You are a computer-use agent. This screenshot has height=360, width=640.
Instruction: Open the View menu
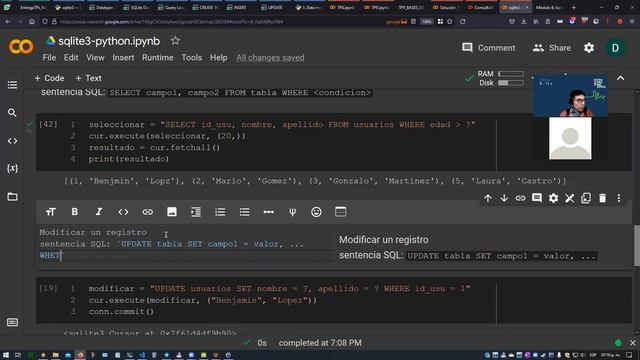click(x=95, y=58)
